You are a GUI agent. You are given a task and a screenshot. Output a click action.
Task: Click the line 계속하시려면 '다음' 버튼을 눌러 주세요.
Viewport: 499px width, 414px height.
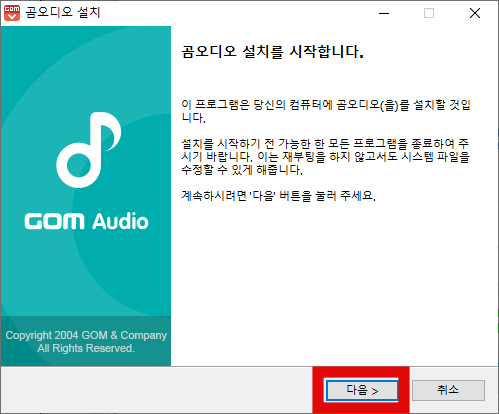point(278,195)
